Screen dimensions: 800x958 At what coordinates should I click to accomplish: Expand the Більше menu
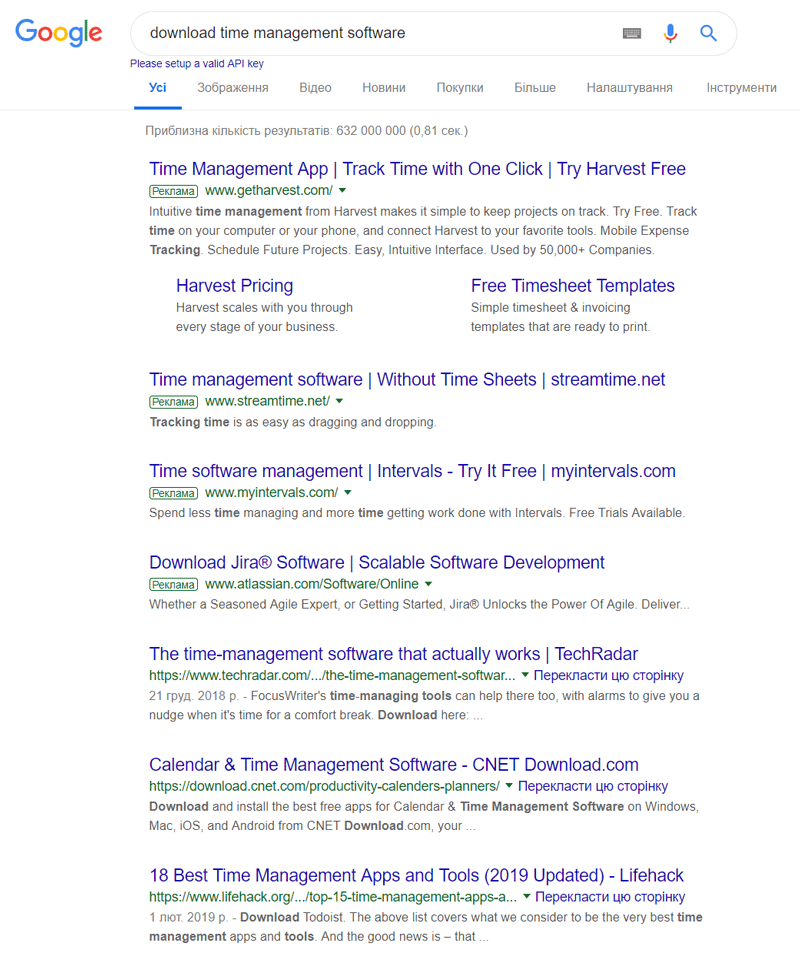(x=535, y=88)
